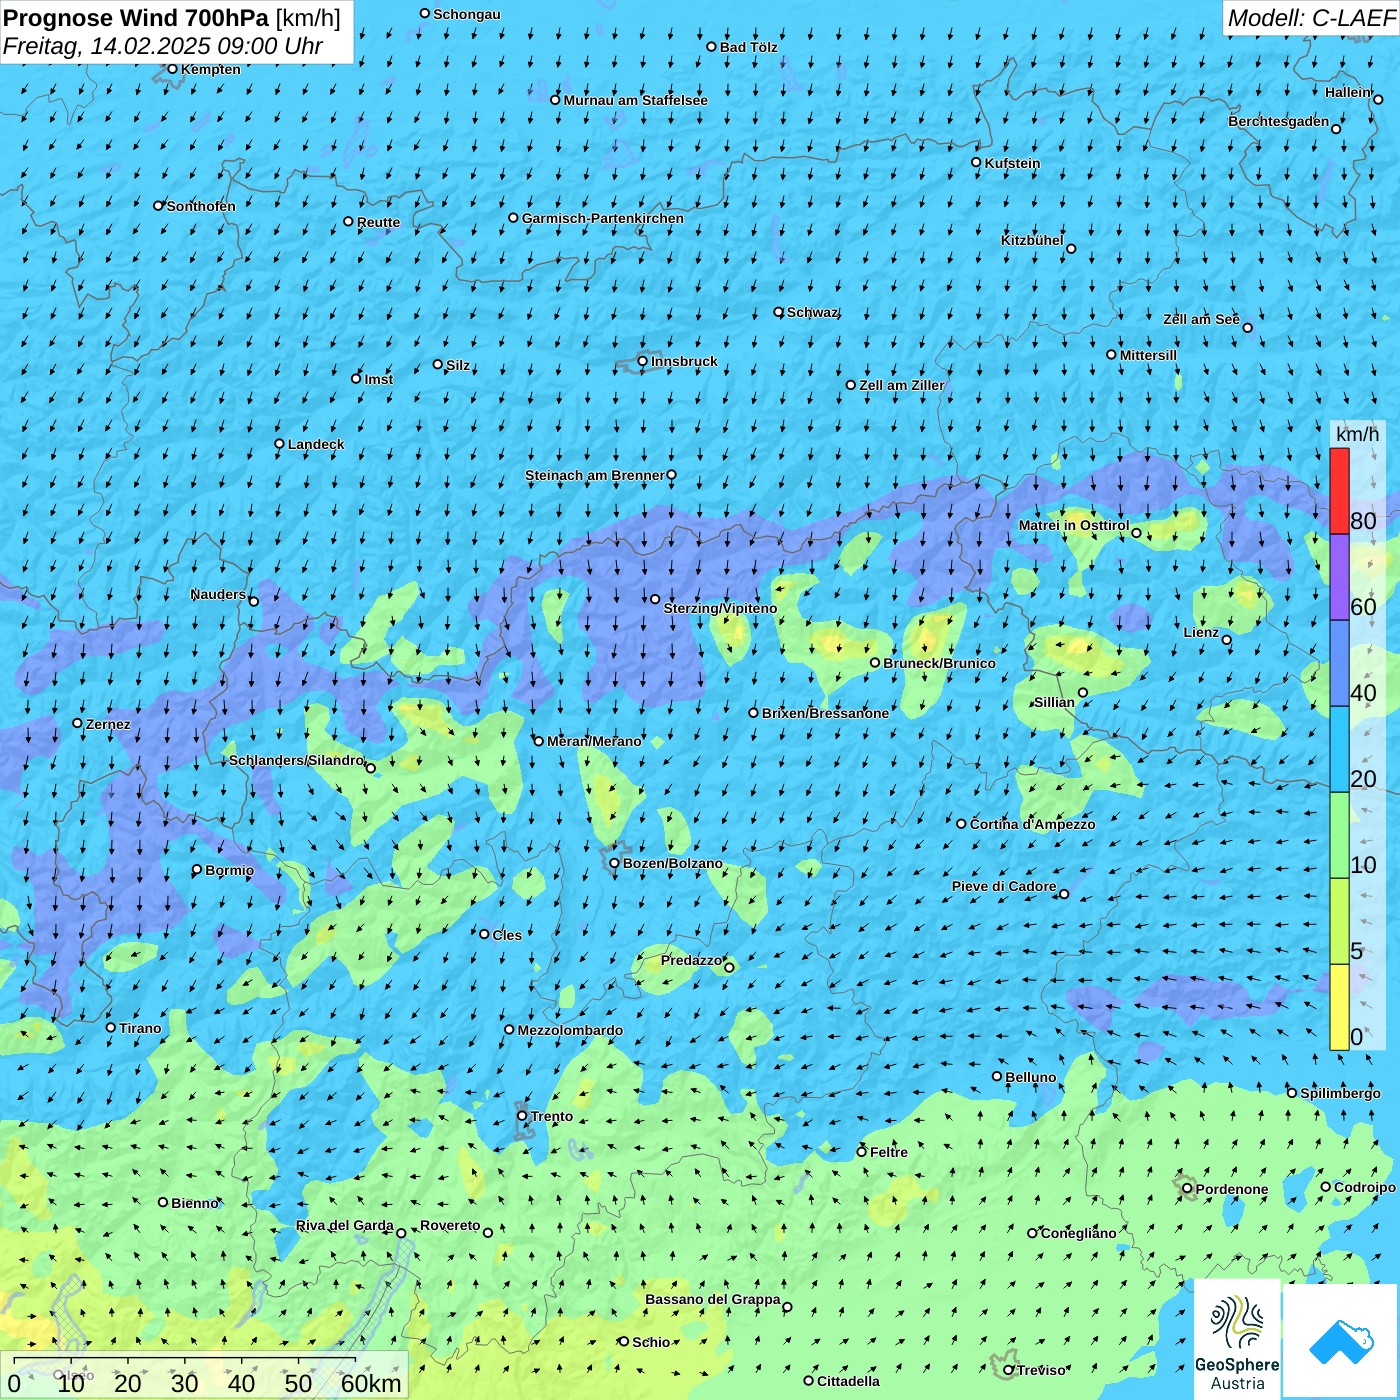Click the 'Mezzolombardo' label
The image size is (1400, 1400).
pos(570,1030)
